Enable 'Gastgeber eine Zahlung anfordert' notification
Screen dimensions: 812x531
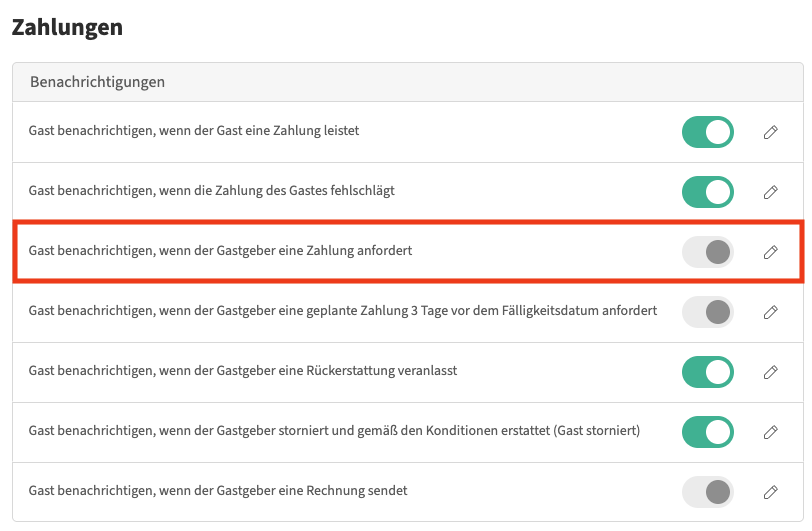[708, 252]
